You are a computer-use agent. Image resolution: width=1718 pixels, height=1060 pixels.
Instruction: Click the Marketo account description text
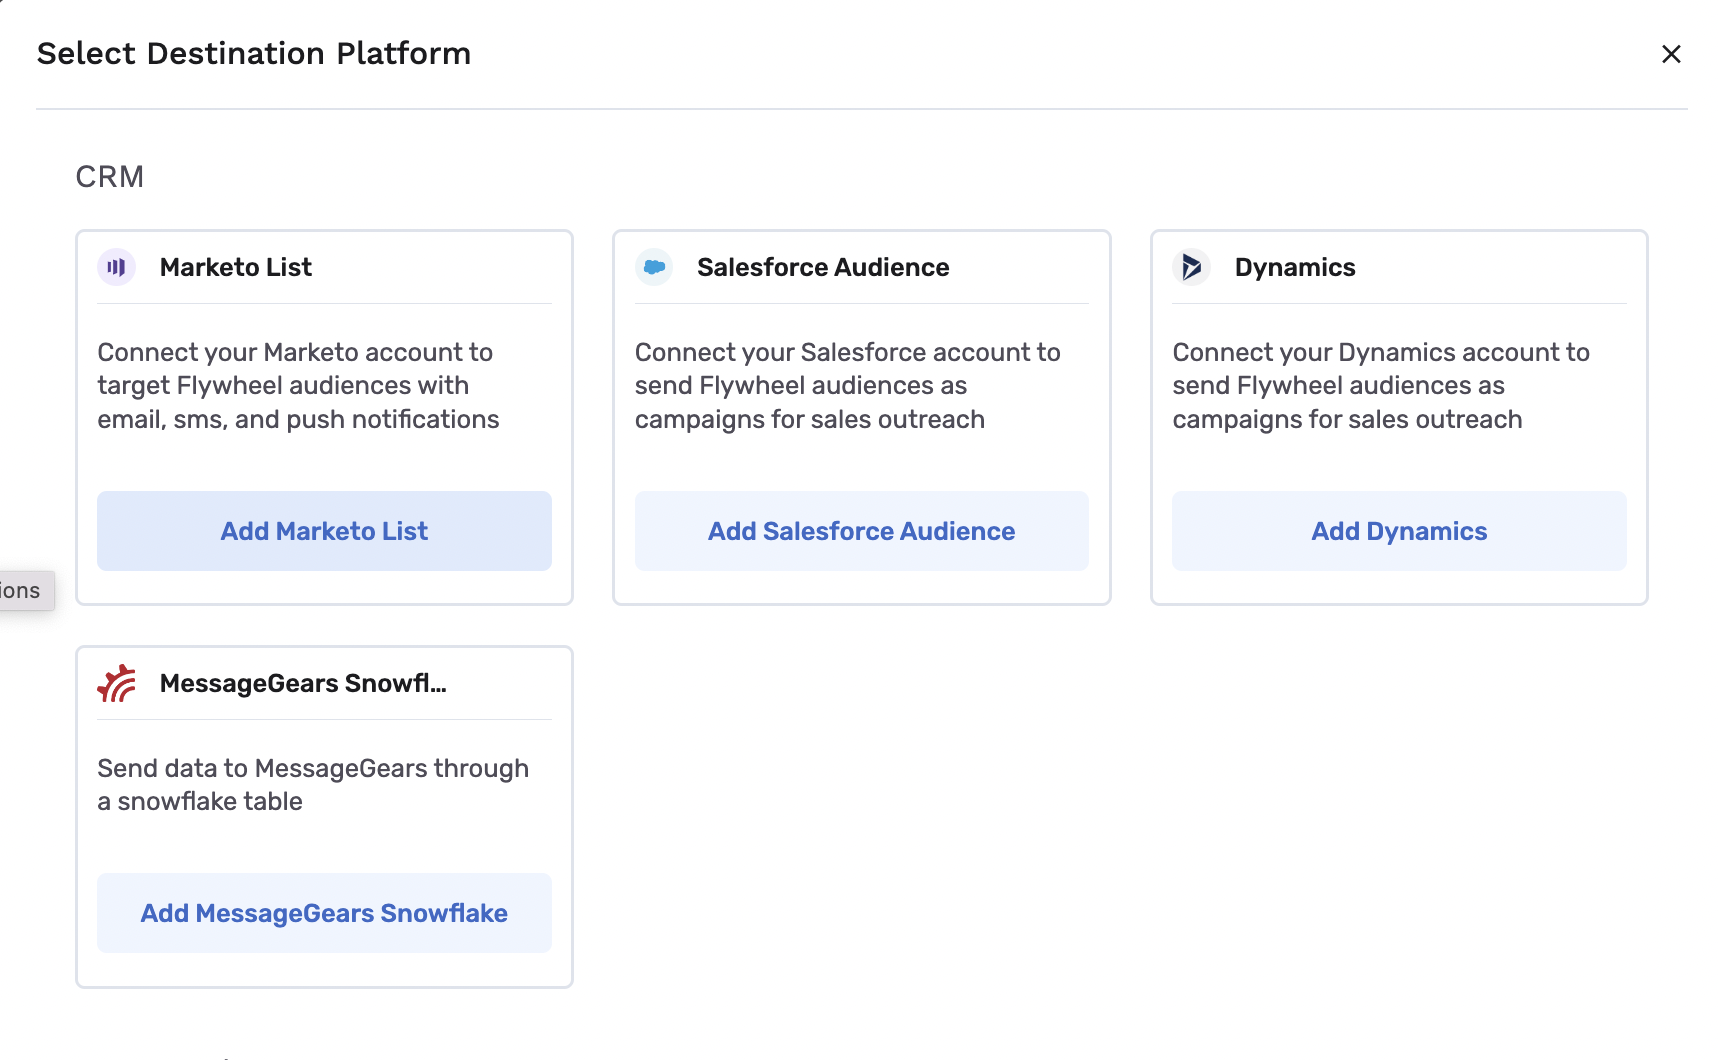(298, 386)
